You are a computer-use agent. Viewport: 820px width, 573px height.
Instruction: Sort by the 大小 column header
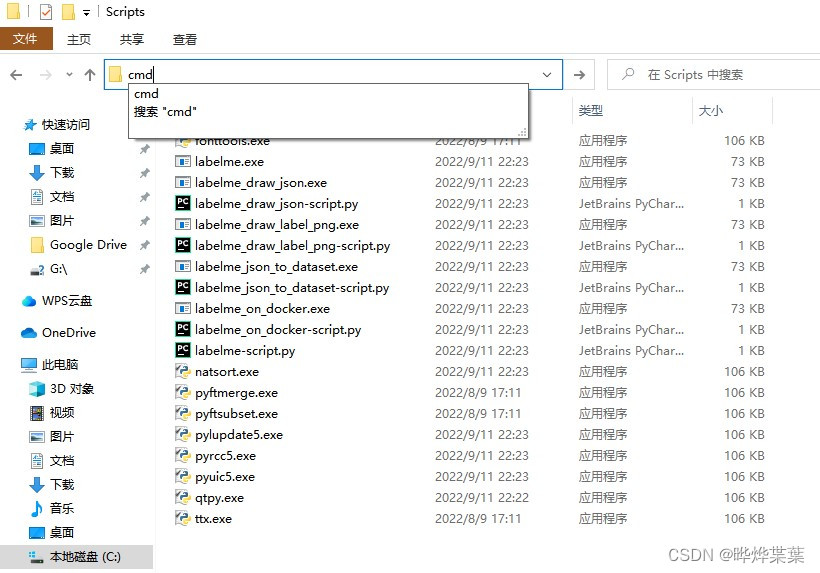coord(711,110)
